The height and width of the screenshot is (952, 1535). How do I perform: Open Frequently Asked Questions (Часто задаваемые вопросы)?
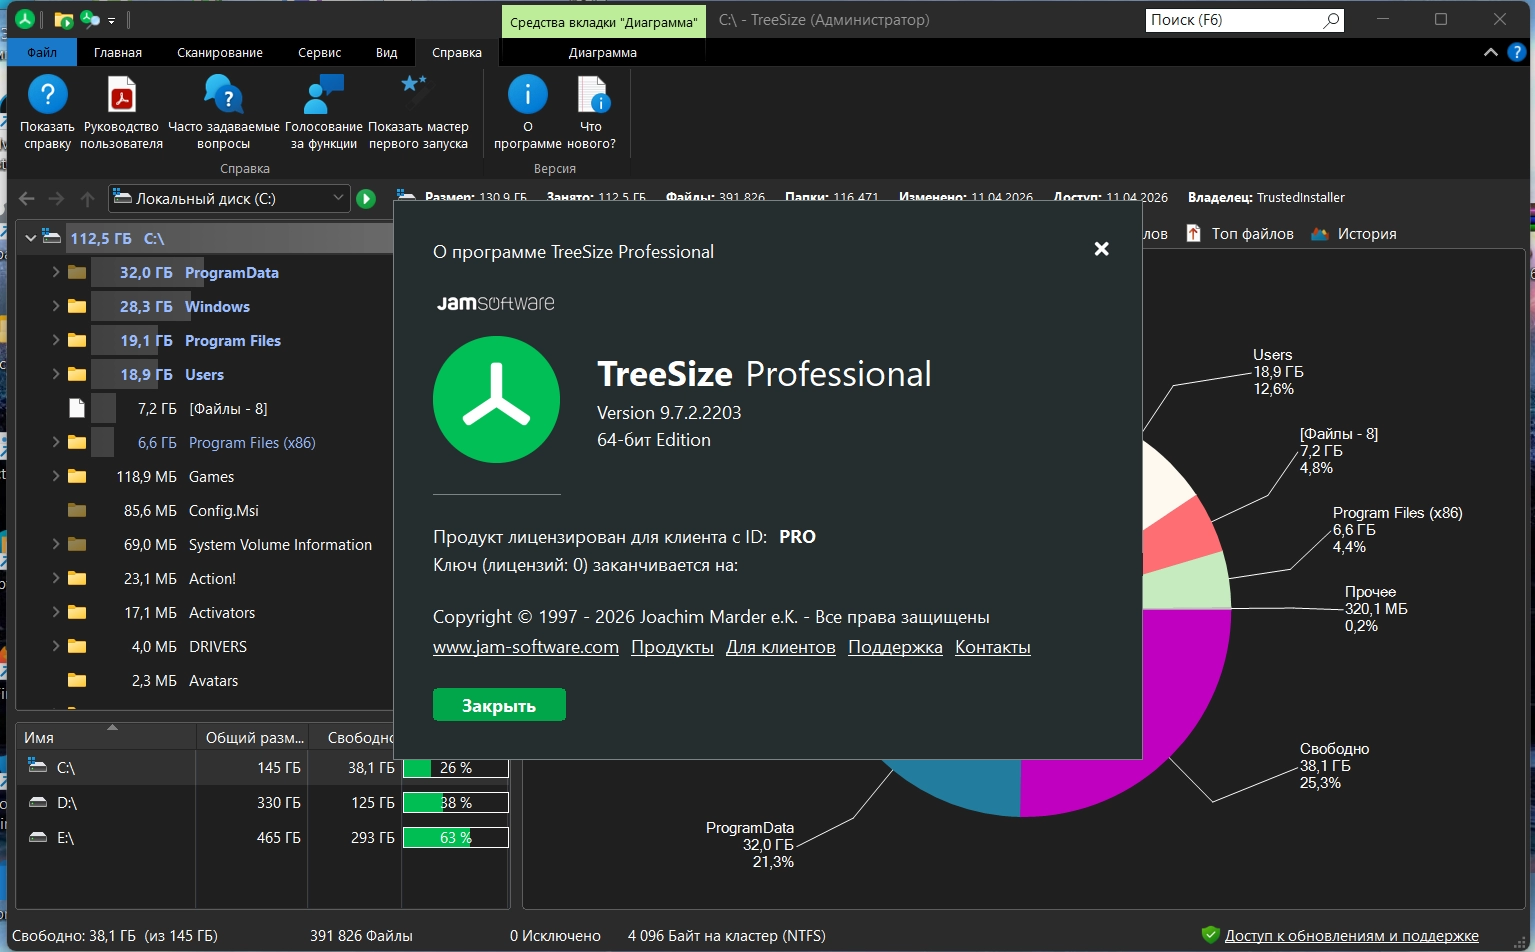click(x=224, y=95)
